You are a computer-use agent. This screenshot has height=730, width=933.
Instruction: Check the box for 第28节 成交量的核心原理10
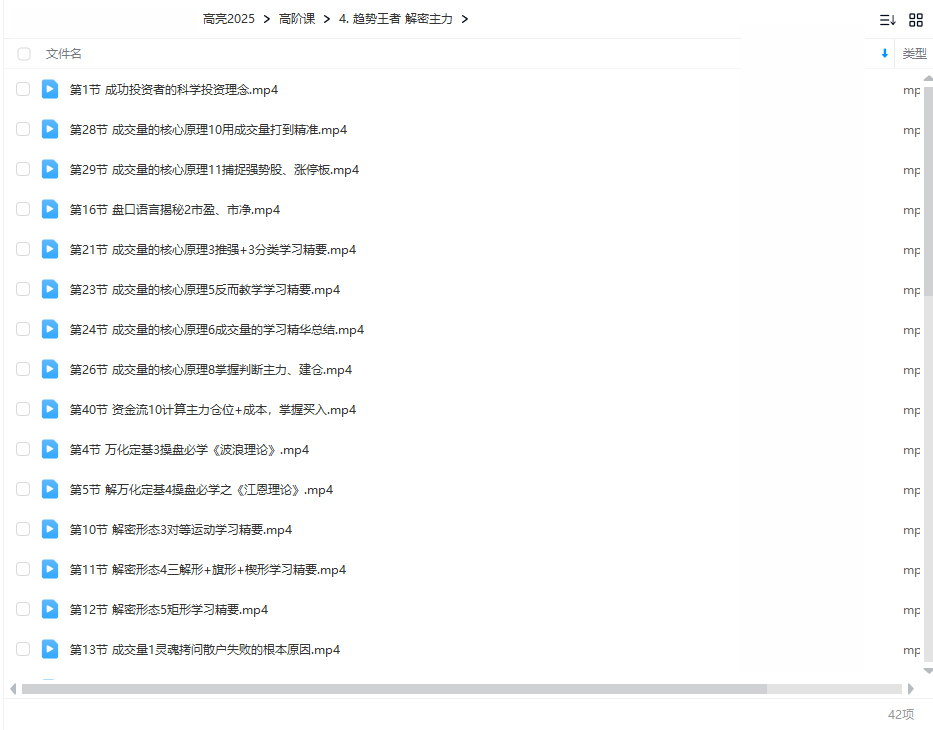tap(23, 129)
